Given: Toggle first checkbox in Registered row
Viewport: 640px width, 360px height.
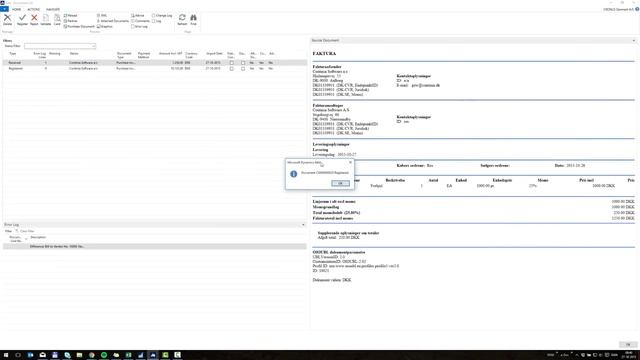Looking at the screenshot, I should [231, 69].
